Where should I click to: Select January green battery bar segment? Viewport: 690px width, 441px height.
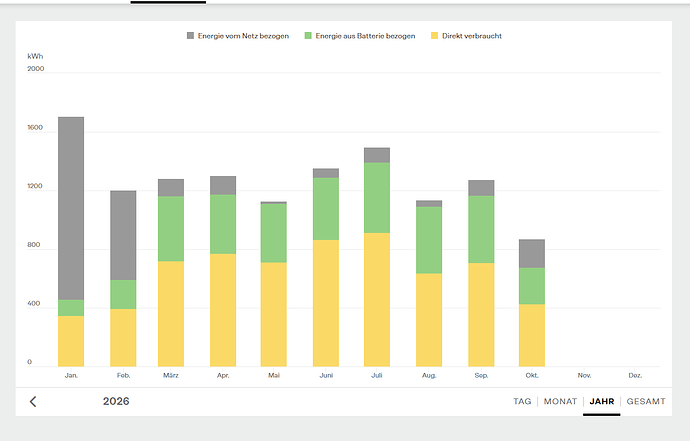click(x=71, y=308)
